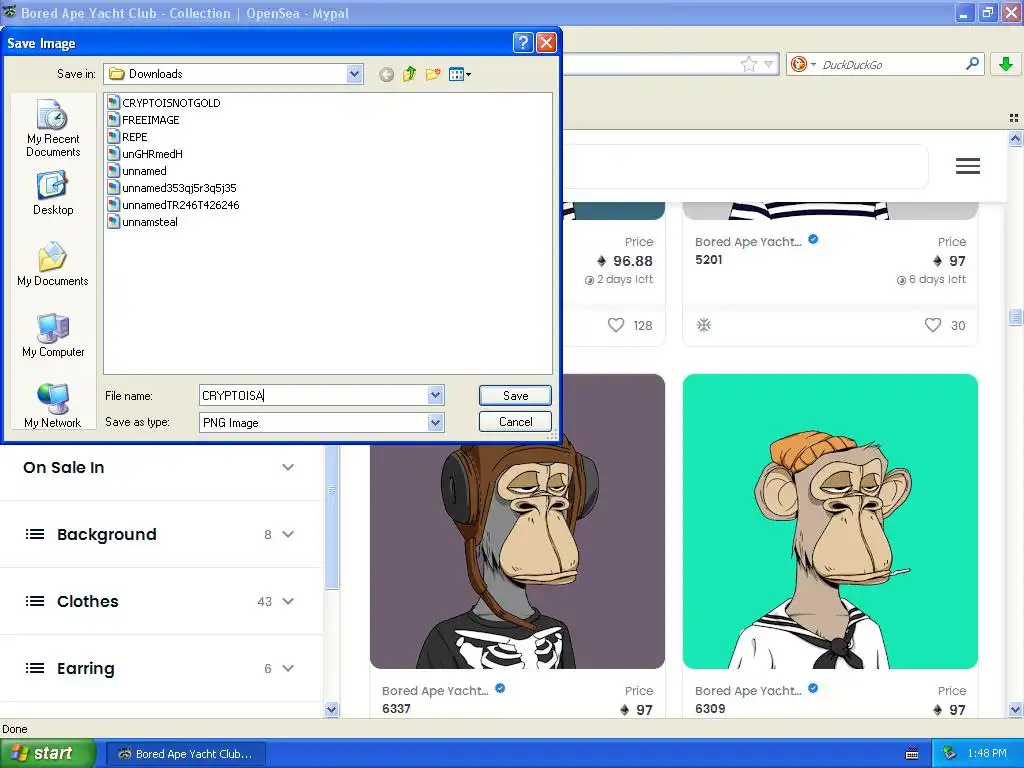This screenshot has width=1024, height=768.
Task: Click the tab groups grid icon
Action: click(1014, 118)
